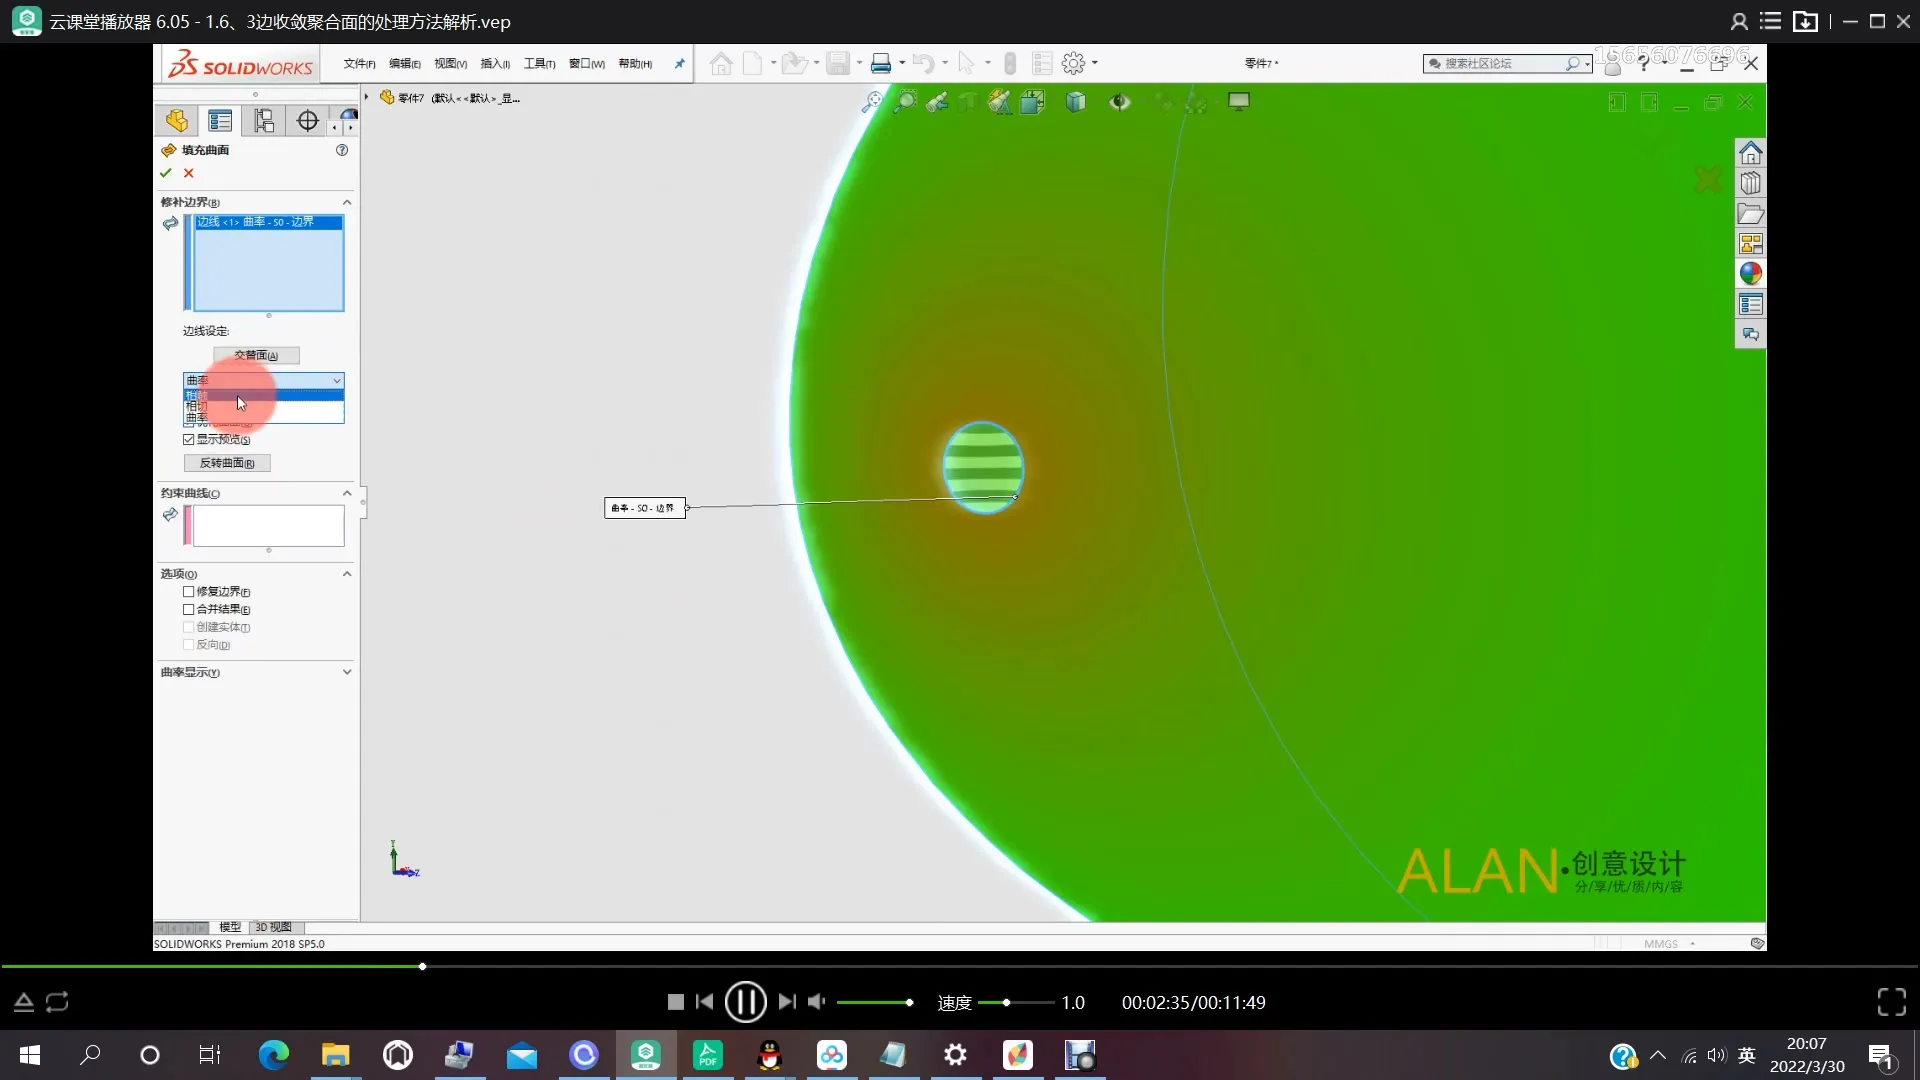Click the Options gear icon in toolbar
This screenshot has height=1080, width=1920.
[1073, 63]
